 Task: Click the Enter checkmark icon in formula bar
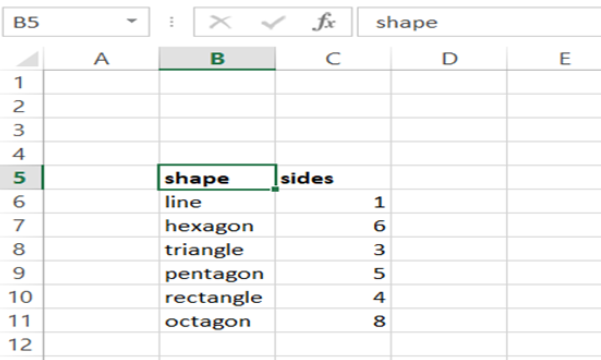pyautogui.click(x=273, y=22)
